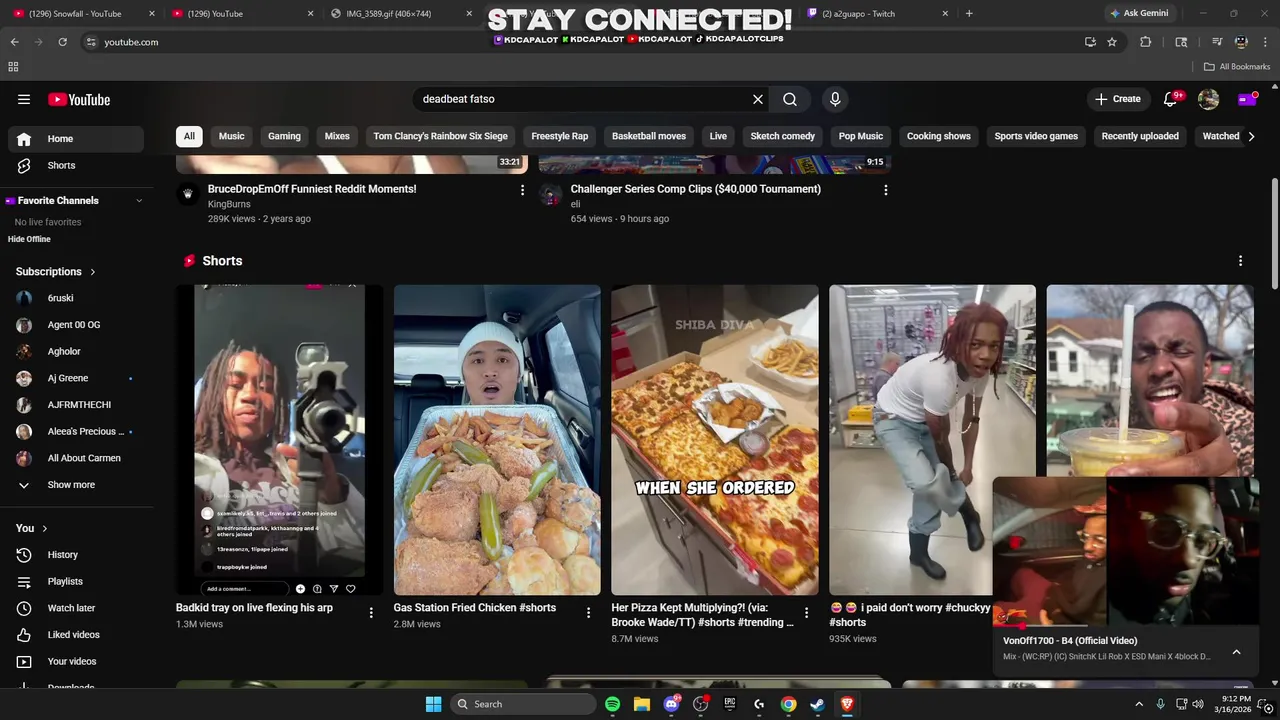Select the Freestyle Rap chip
The height and width of the screenshot is (720, 1280).
tap(560, 136)
